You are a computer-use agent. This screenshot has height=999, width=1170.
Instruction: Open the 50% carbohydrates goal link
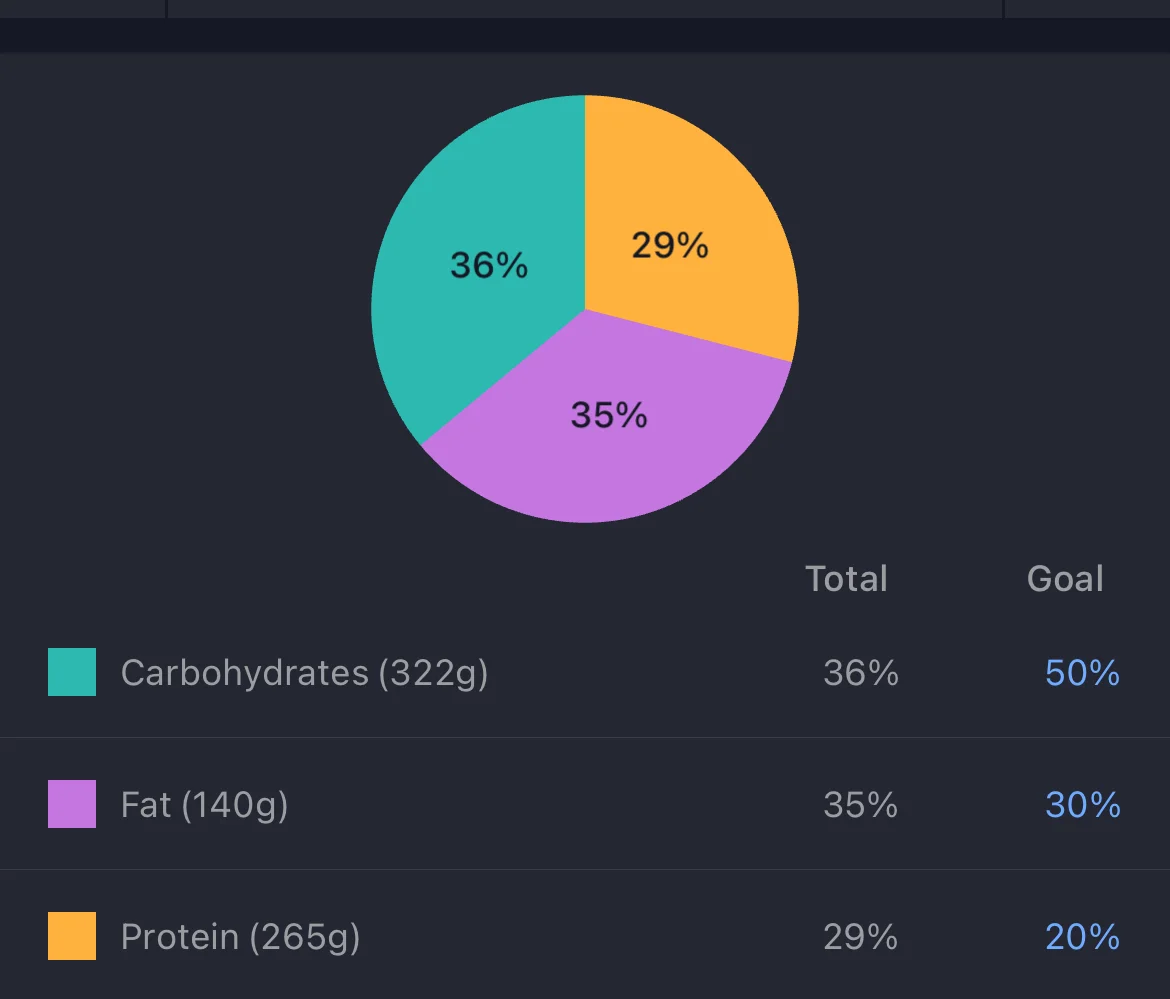1082,673
